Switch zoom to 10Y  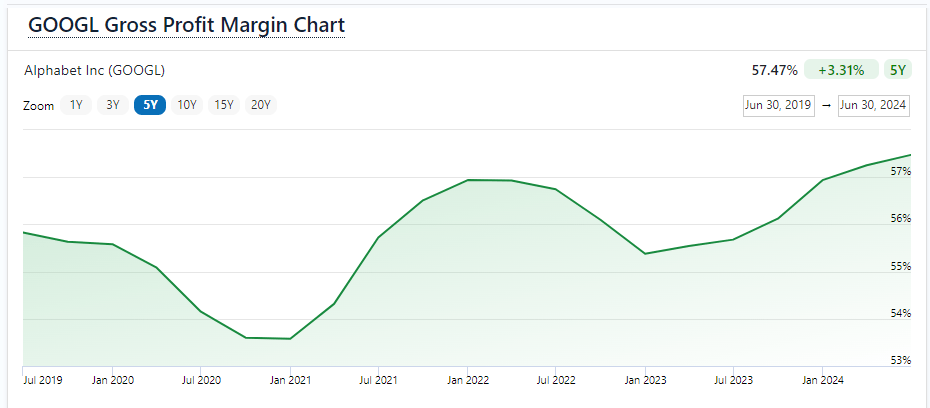tap(187, 106)
